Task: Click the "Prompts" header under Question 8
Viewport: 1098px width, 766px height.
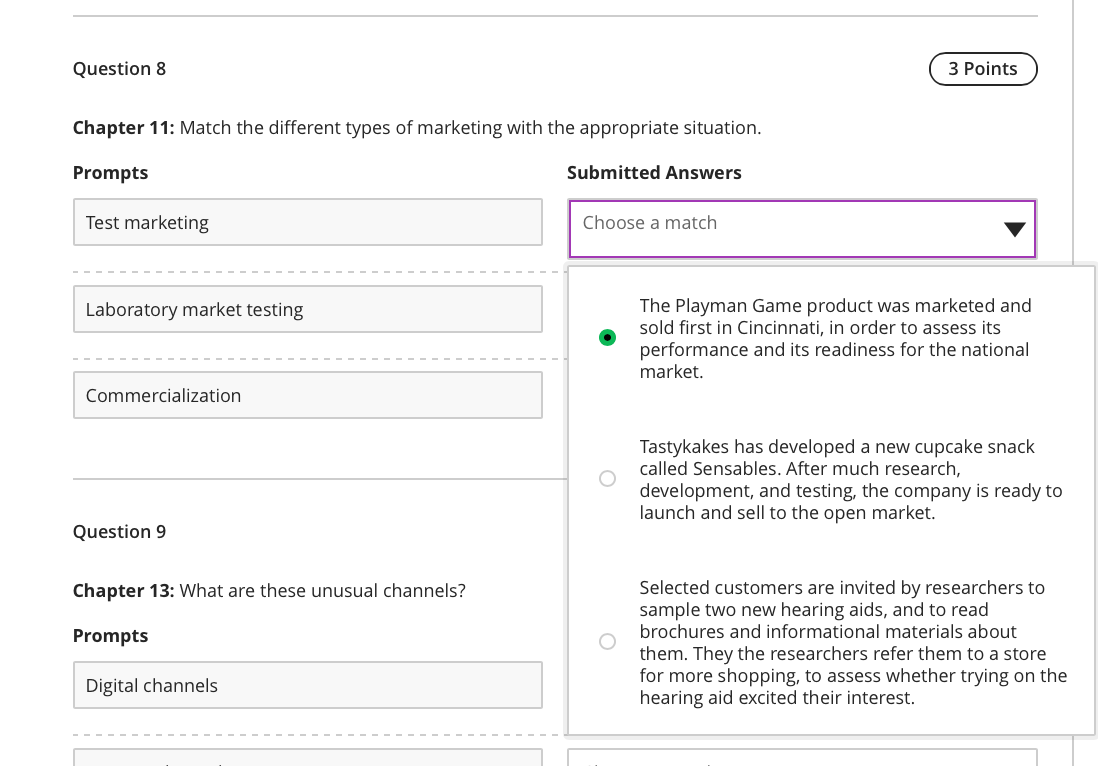Action: pyautogui.click(x=110, y=173)
